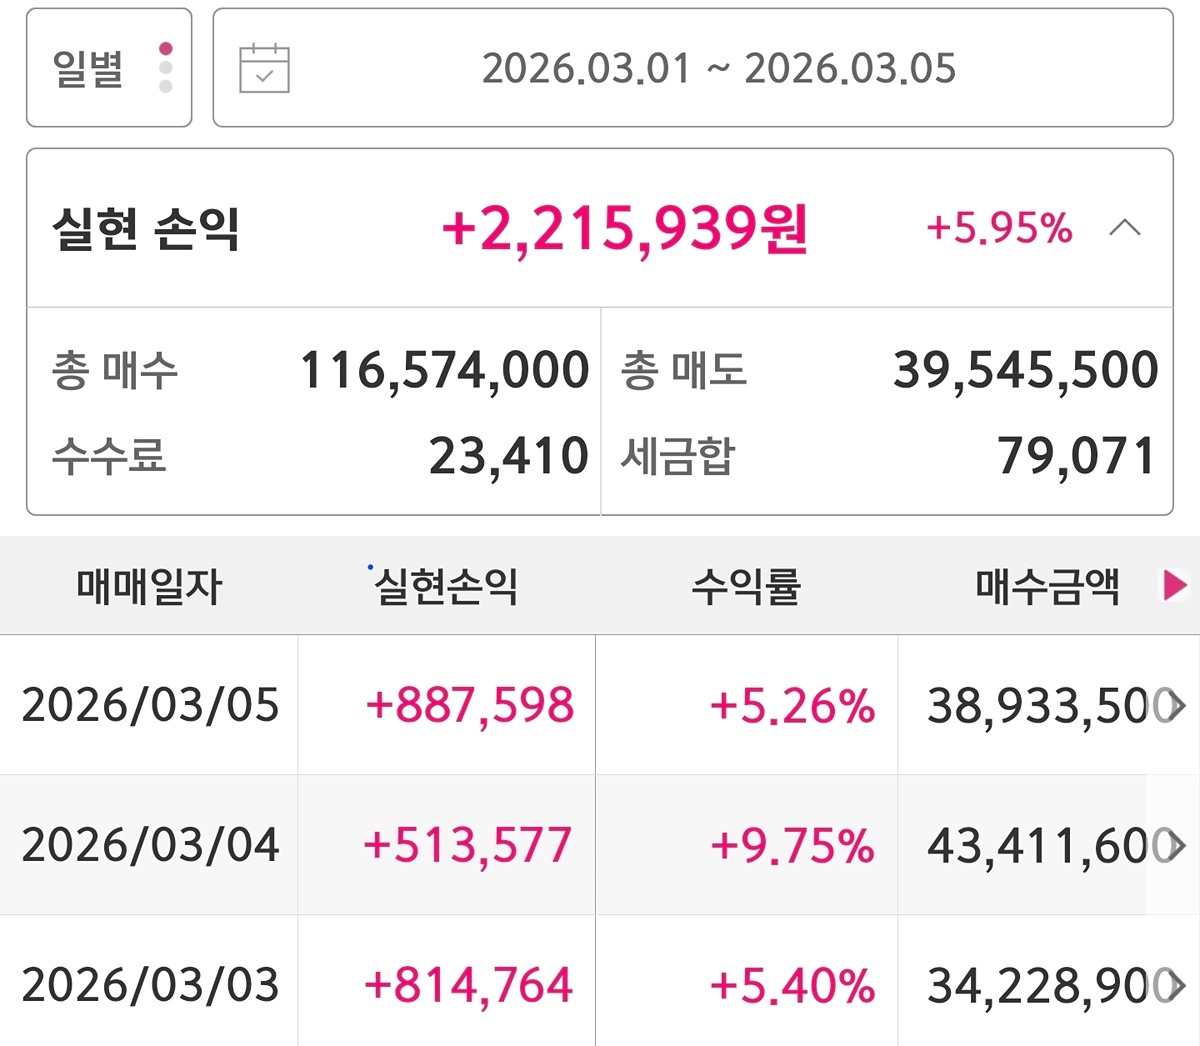This screenshot has width=1200, height=1046.
Task: Select the 2026/03/04 date cell
Action: (x=150, y=846)
